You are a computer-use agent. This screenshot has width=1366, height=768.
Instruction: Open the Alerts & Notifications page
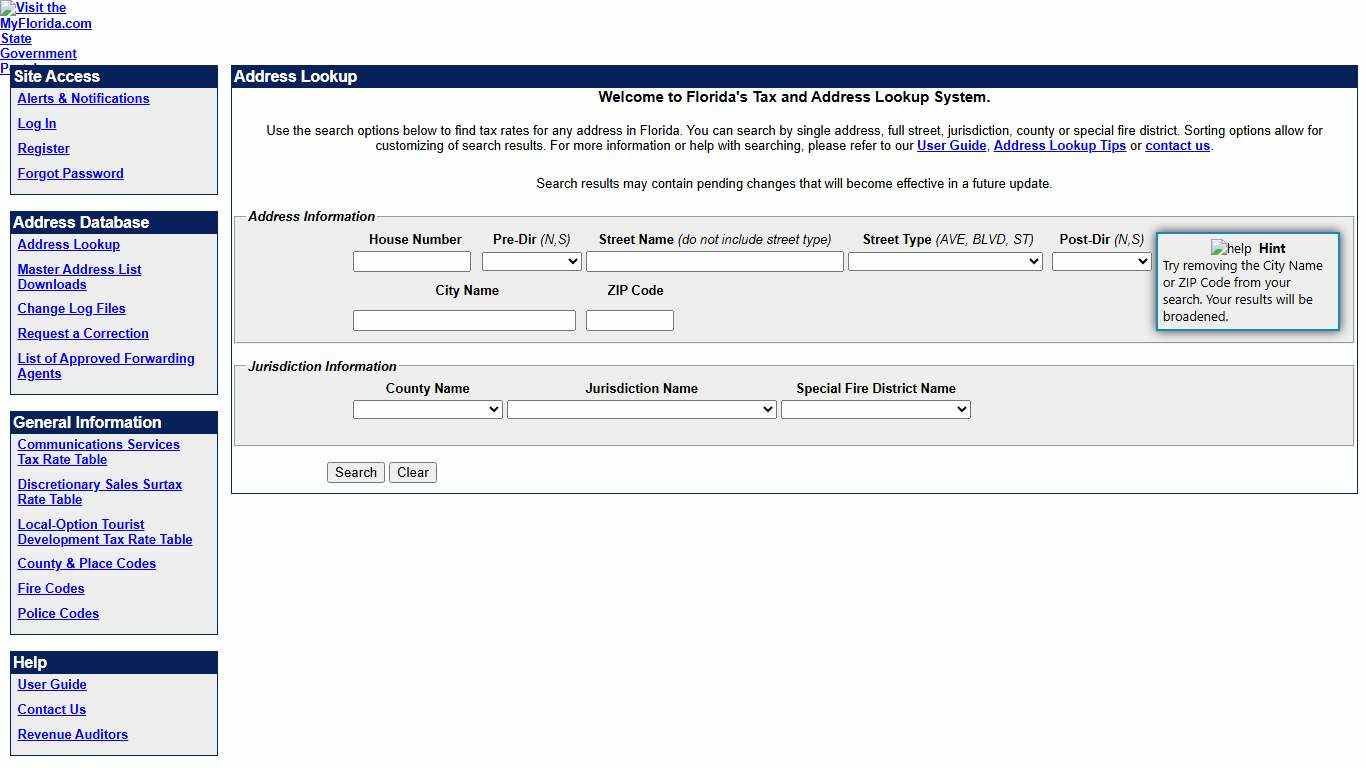coord(83,98)
